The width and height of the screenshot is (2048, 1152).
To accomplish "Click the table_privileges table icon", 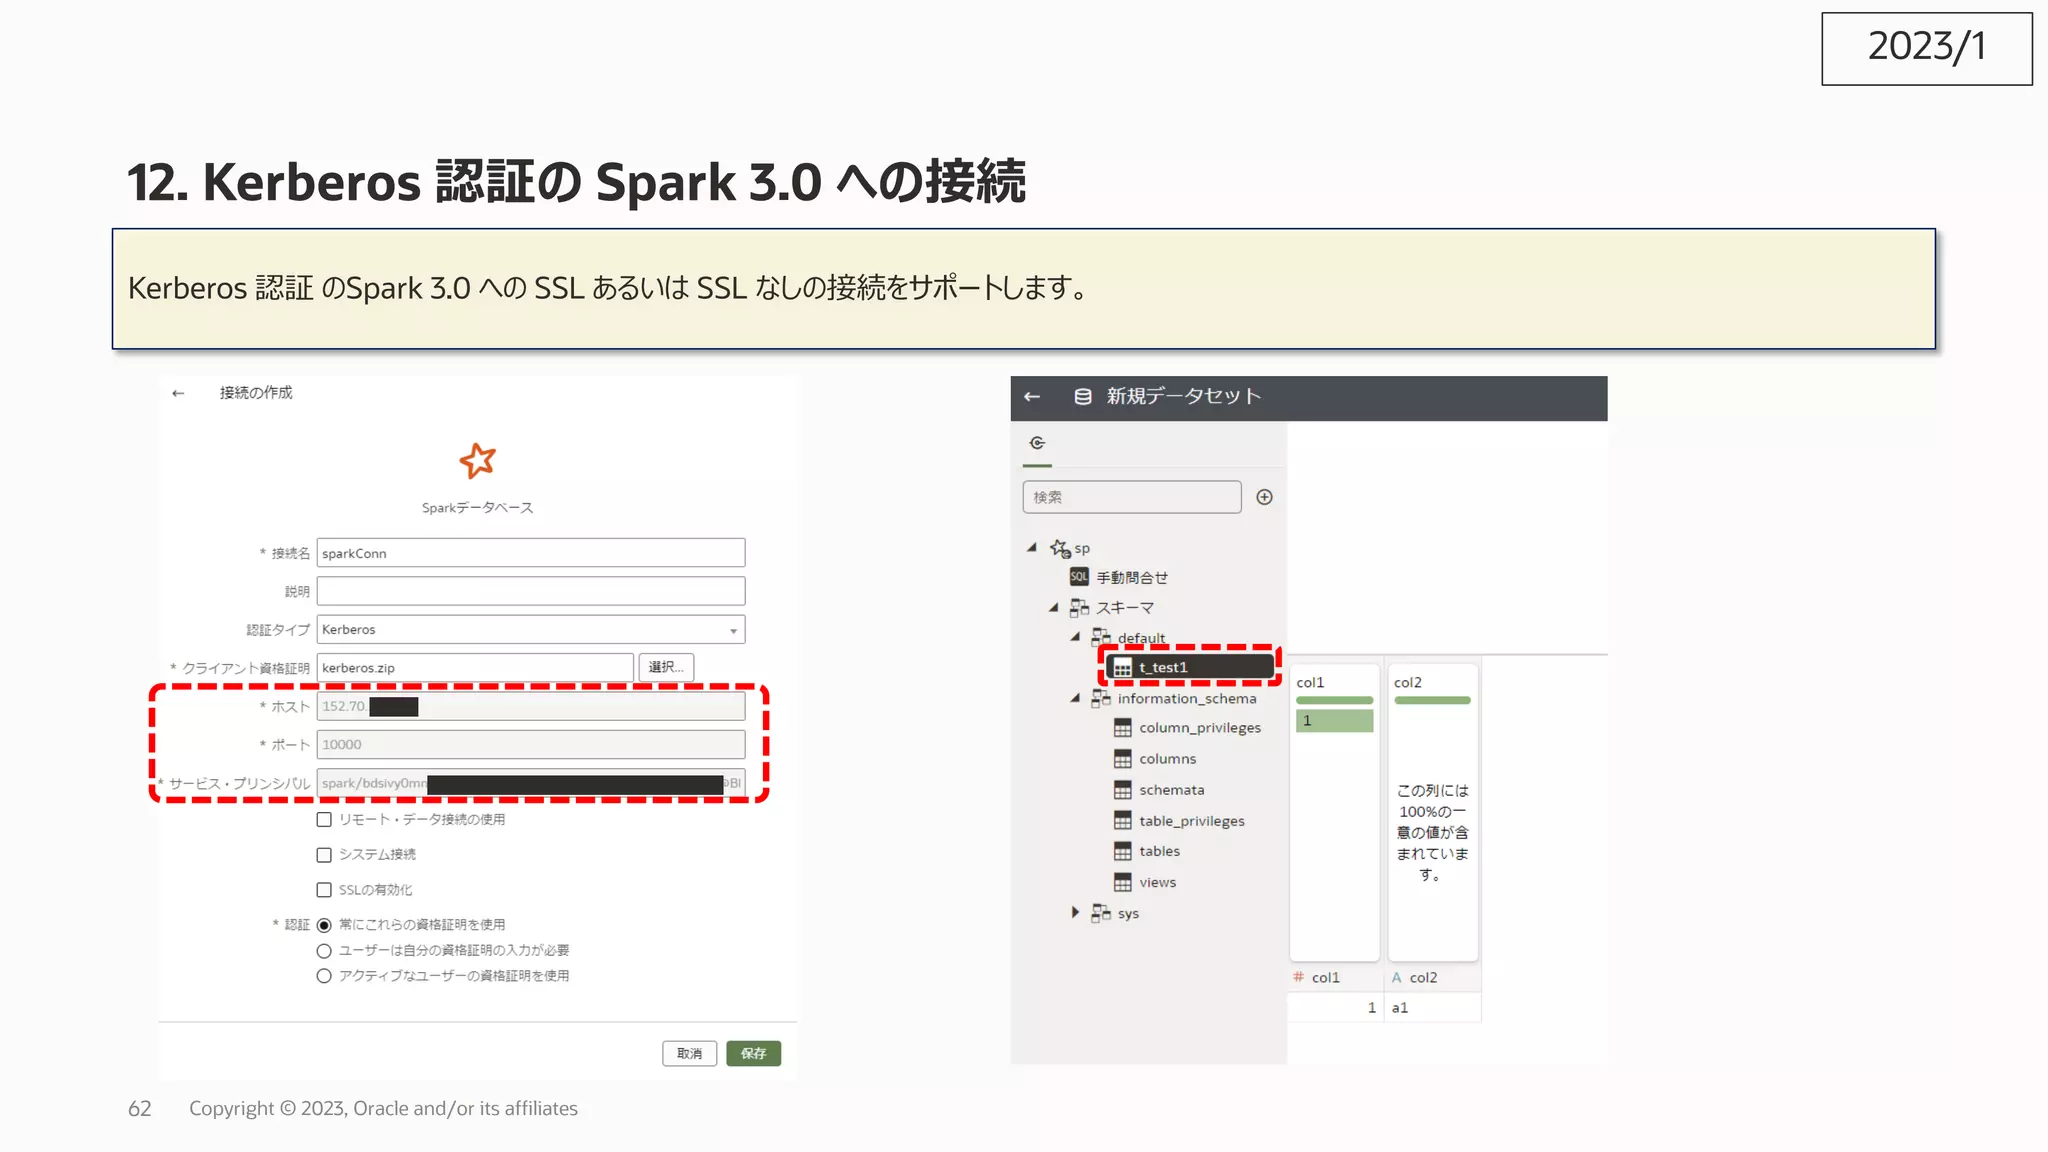I will coord(1123,821).
